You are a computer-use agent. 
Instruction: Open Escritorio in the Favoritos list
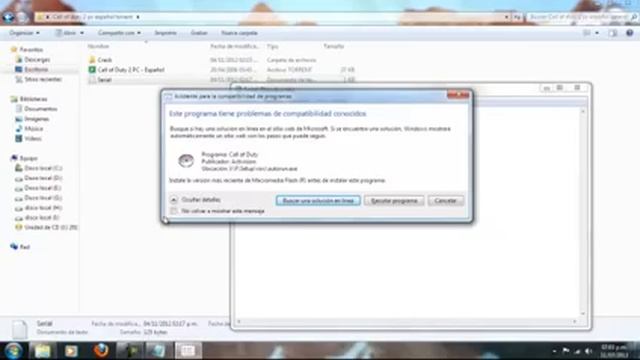pyautogui.click(x=36, y=69)
